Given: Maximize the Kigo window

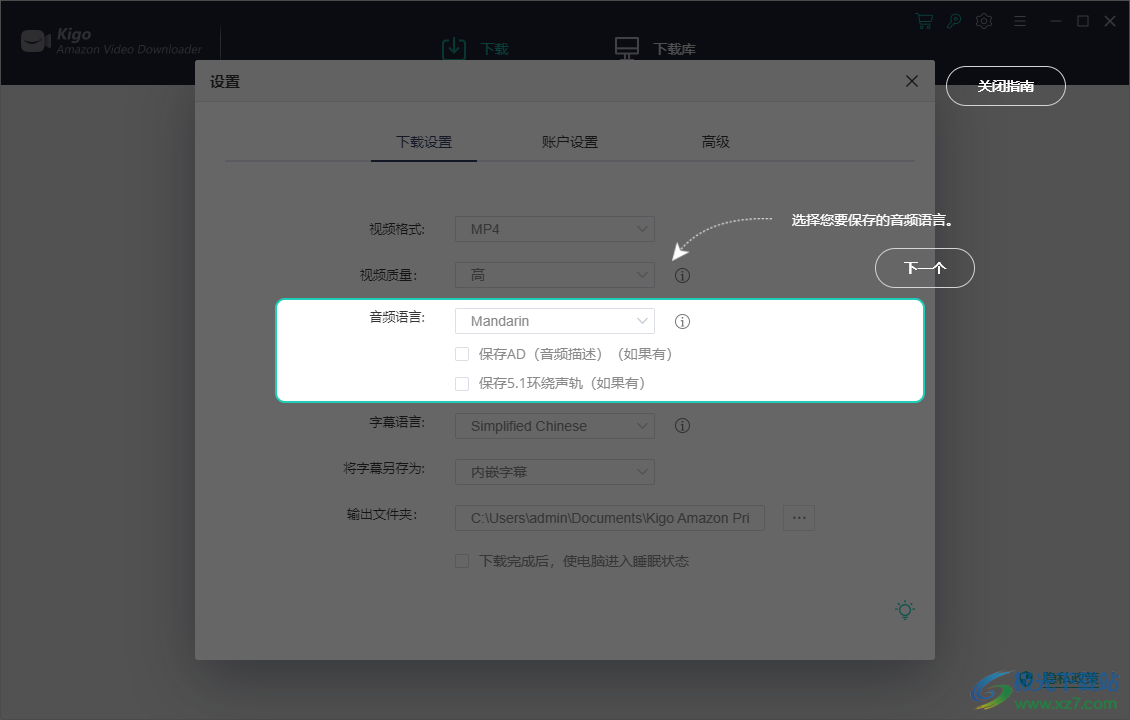Looking at the screenshot, I should [x=1082, y=21].
